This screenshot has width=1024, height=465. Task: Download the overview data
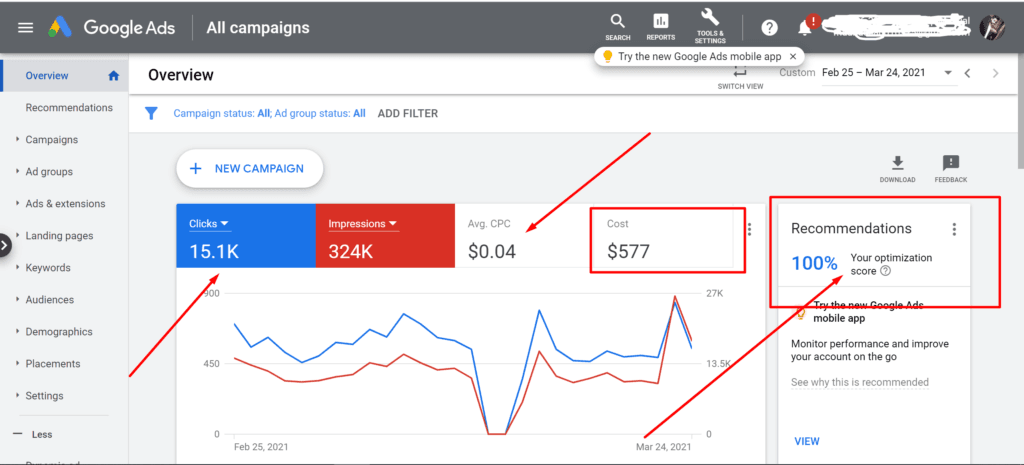(897, 168)
